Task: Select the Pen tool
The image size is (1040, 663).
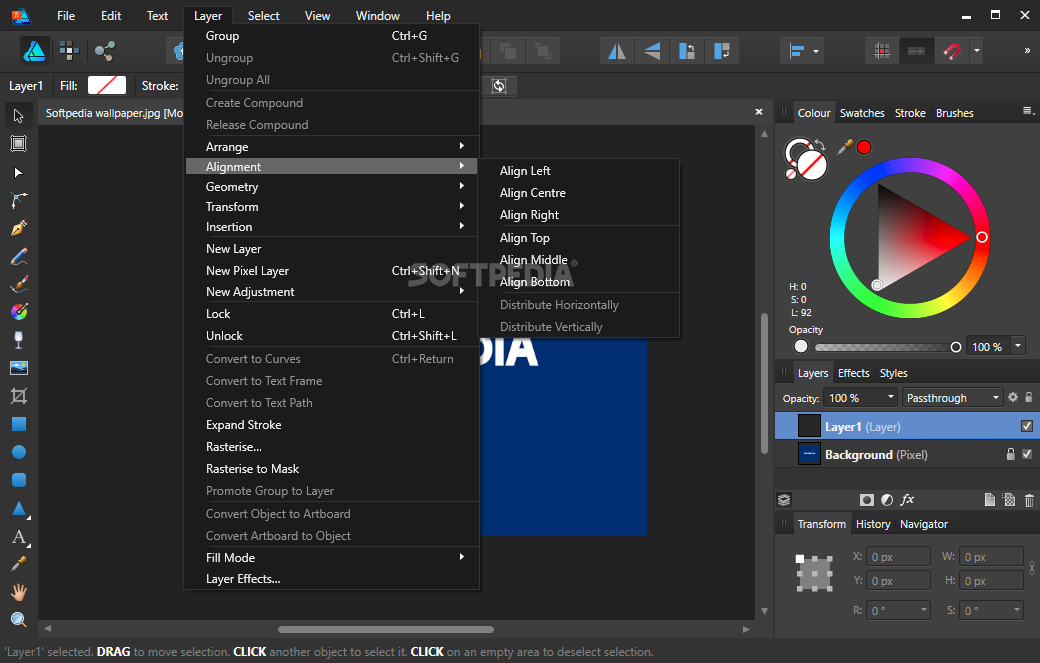Action: pos(19,228)
